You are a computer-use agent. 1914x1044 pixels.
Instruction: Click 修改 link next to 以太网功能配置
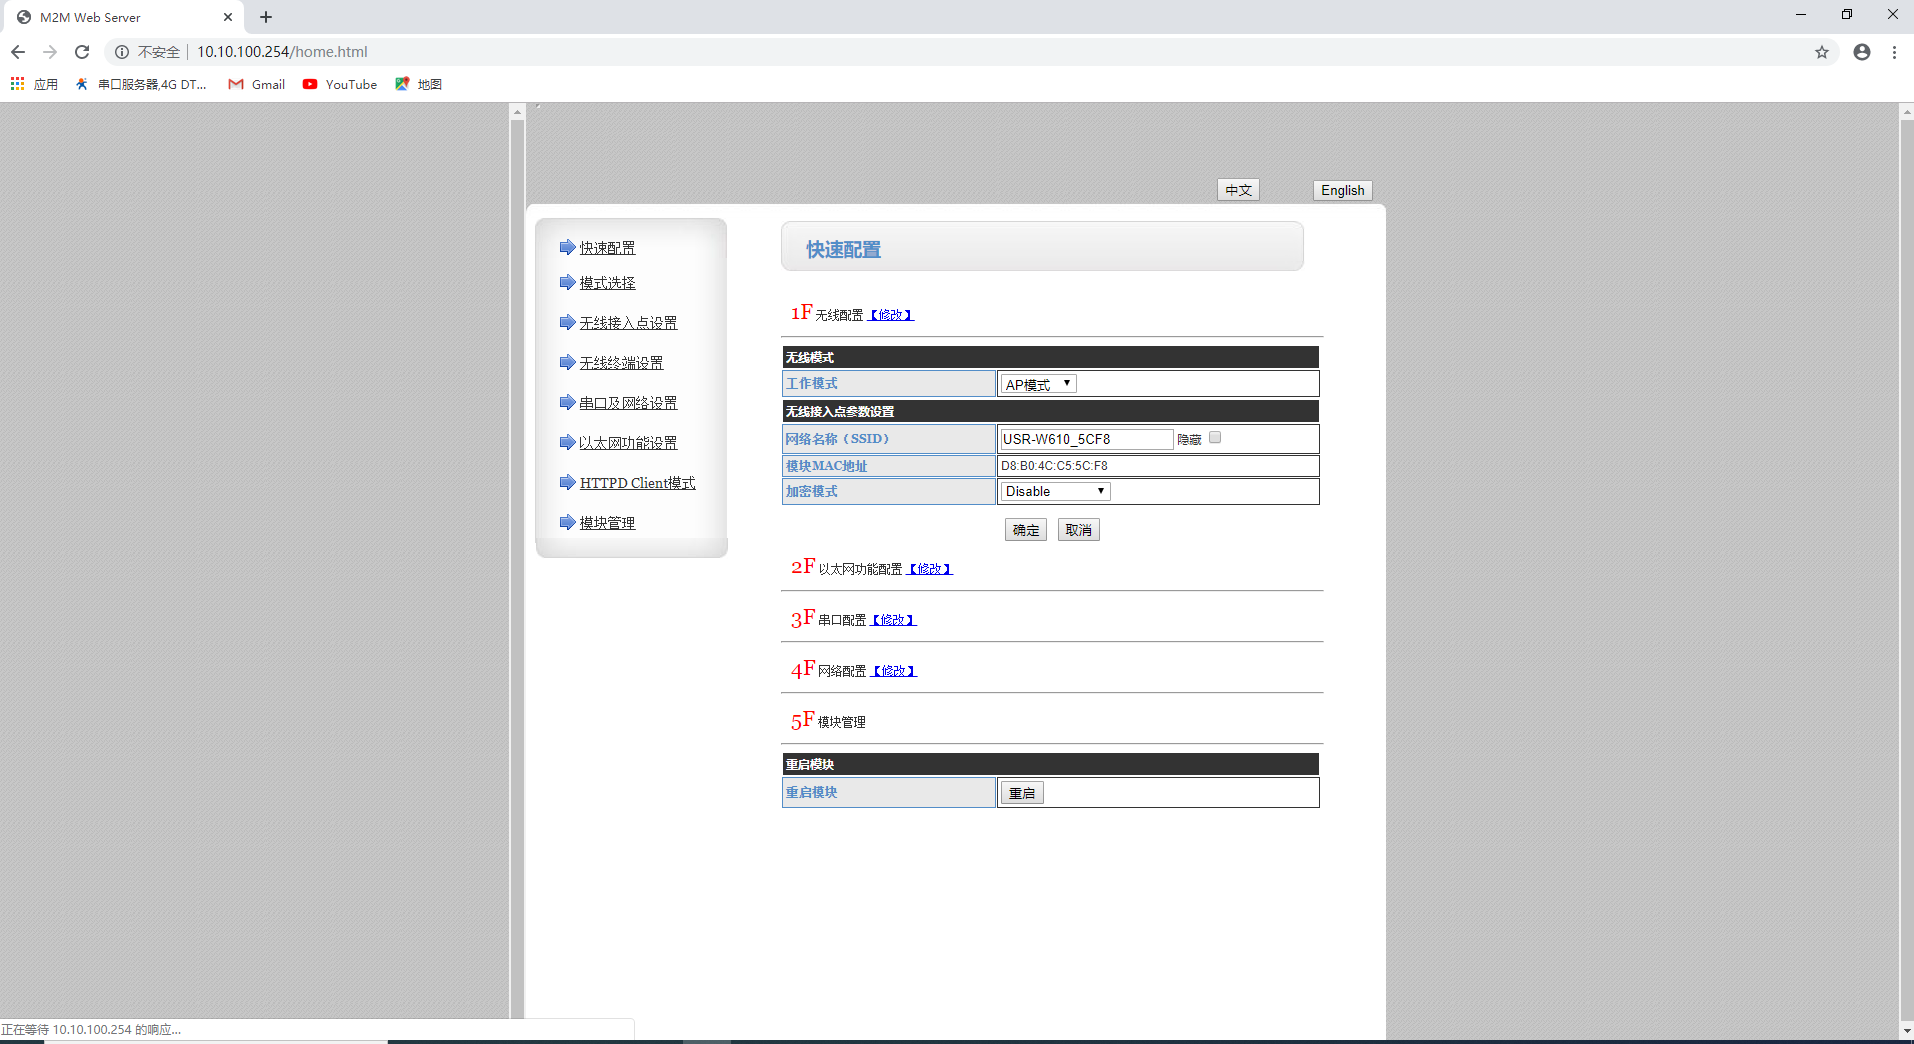(x=930, y=569)
